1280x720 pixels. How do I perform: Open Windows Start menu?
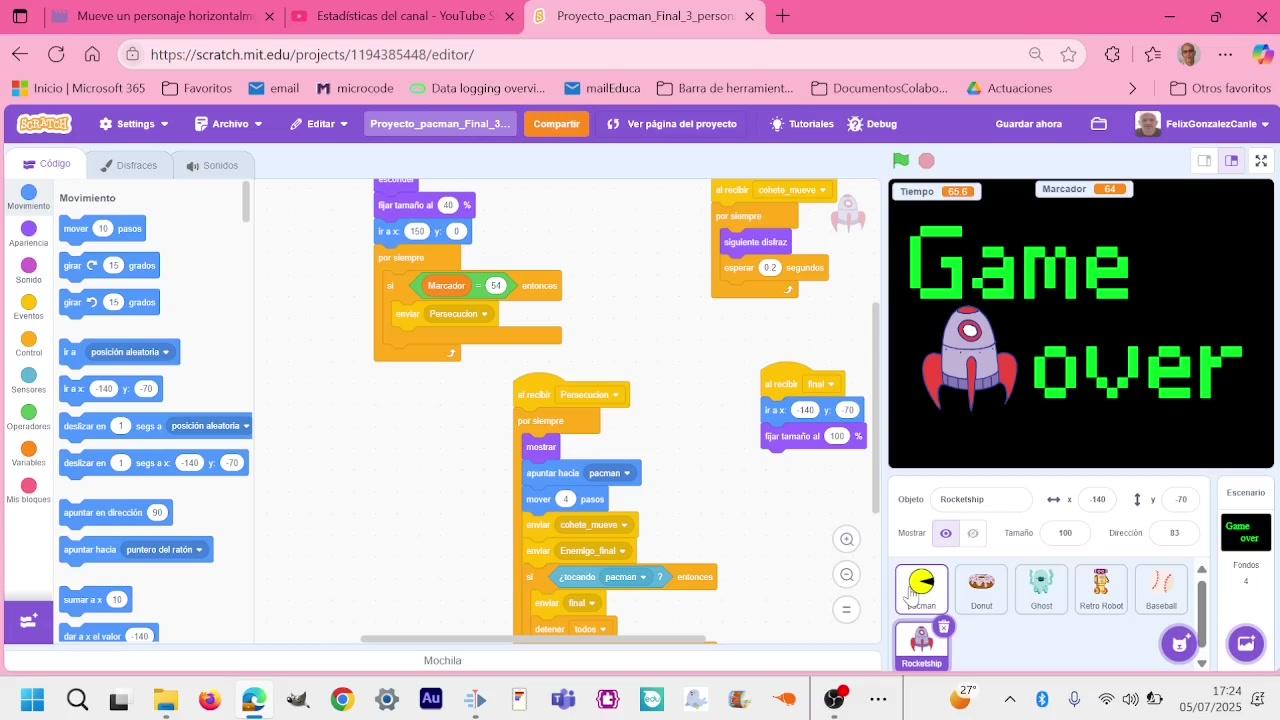point(31,699)
